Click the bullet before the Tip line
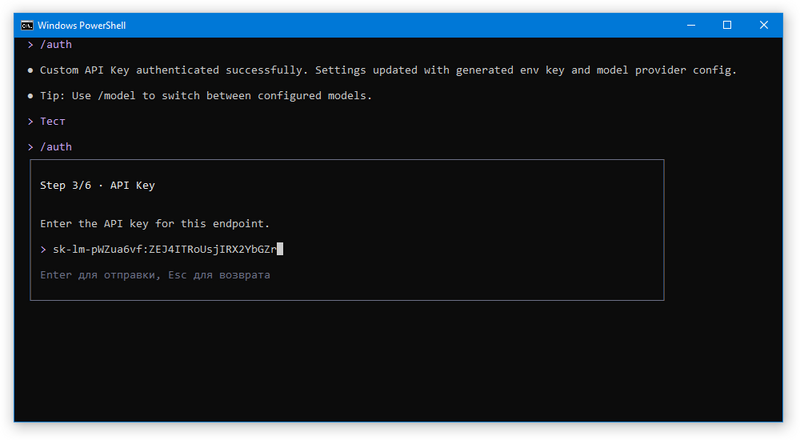 click(x=31, y=96)
